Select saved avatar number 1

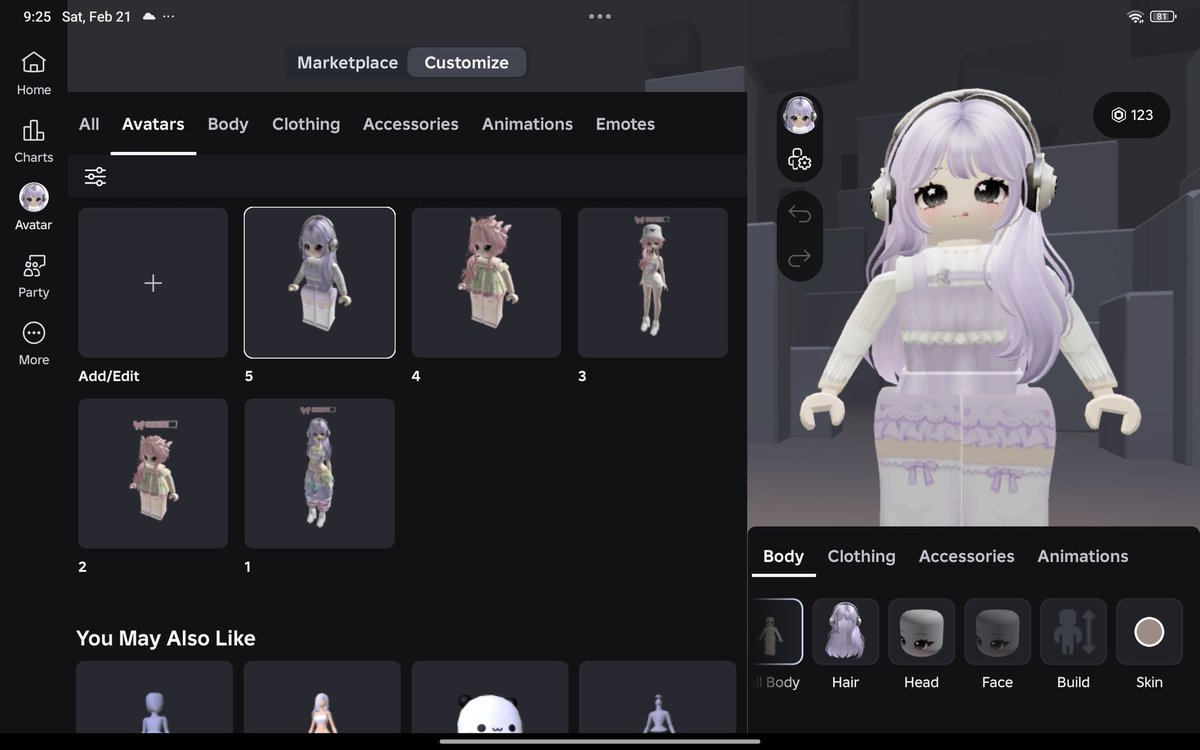click(x=320, y=474)
